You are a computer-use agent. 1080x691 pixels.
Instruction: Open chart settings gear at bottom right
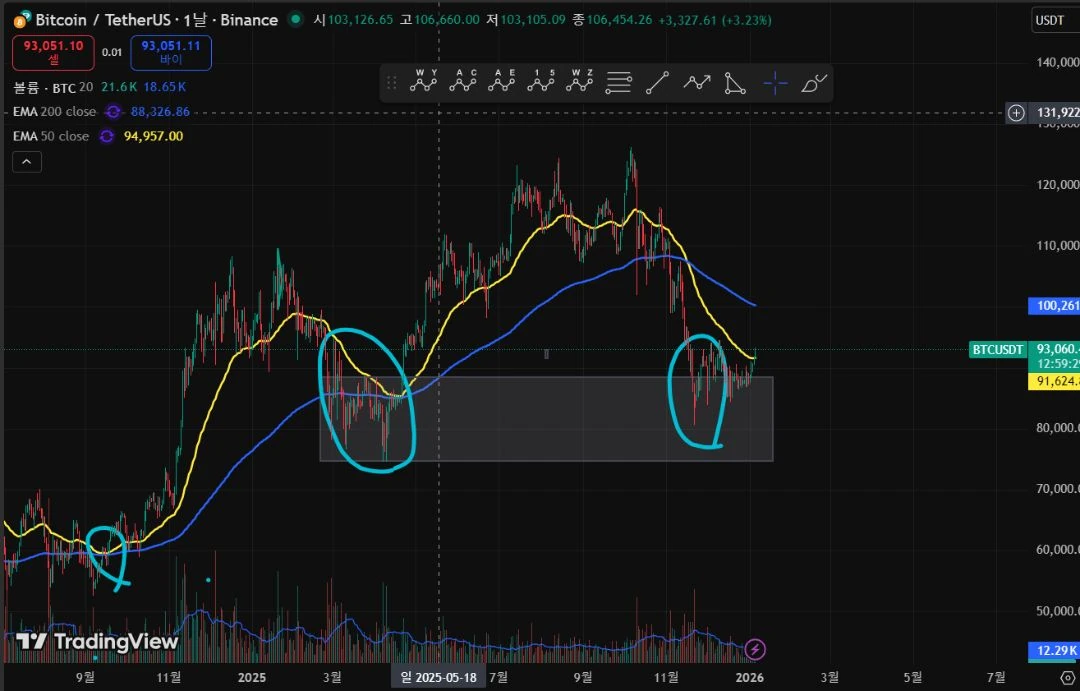point(1067,678)
